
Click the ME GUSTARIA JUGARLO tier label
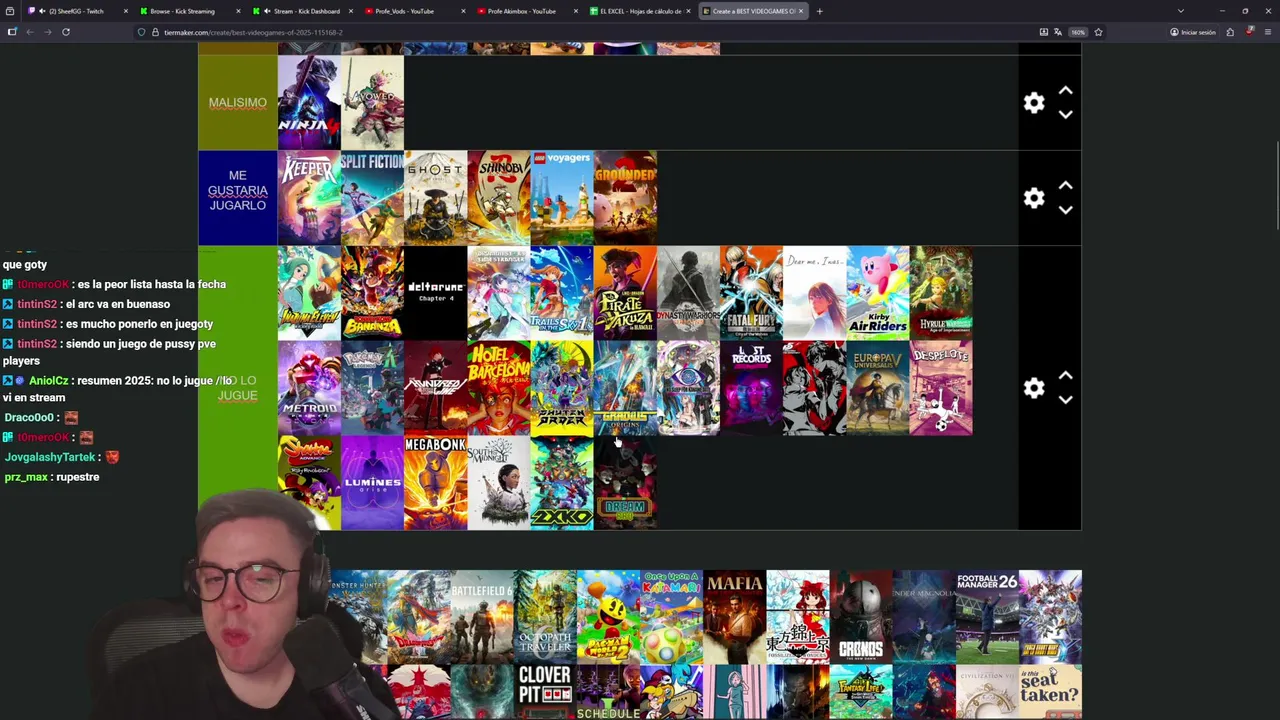point(238,198)
